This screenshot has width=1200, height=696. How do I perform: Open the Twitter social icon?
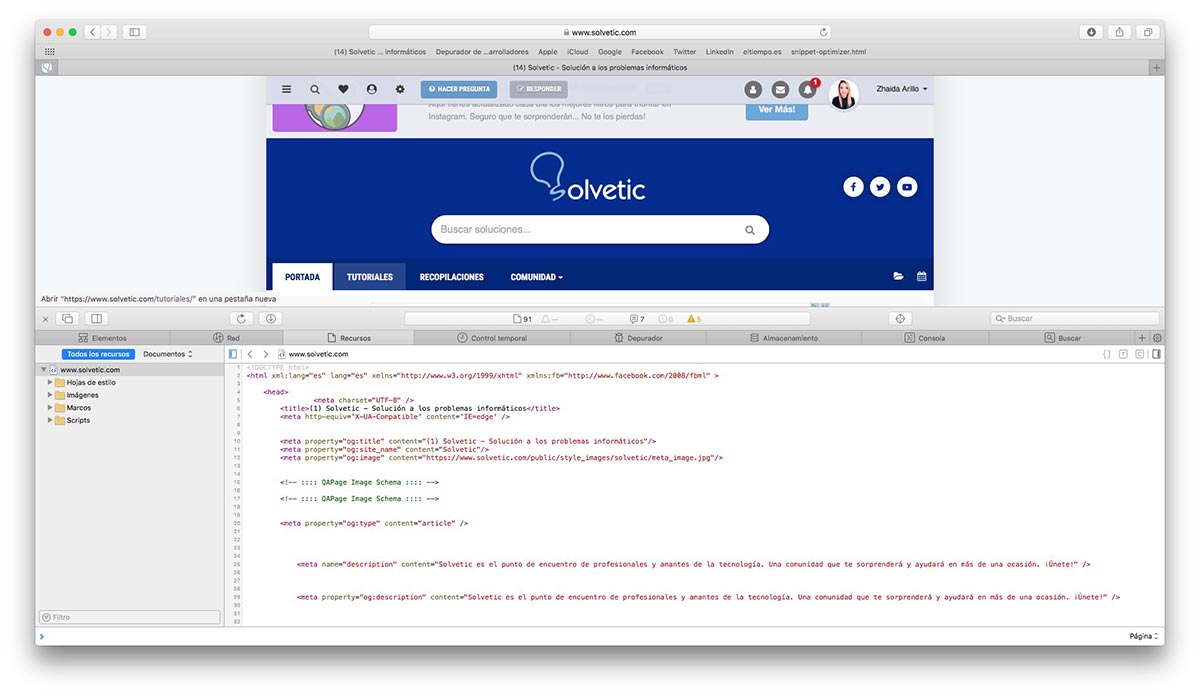click(x=880, y=187)
